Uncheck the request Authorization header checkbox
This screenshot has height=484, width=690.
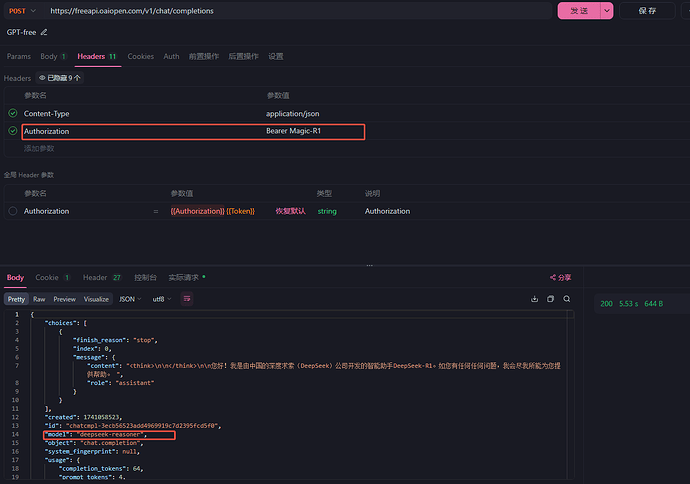(x=13, y=131)
